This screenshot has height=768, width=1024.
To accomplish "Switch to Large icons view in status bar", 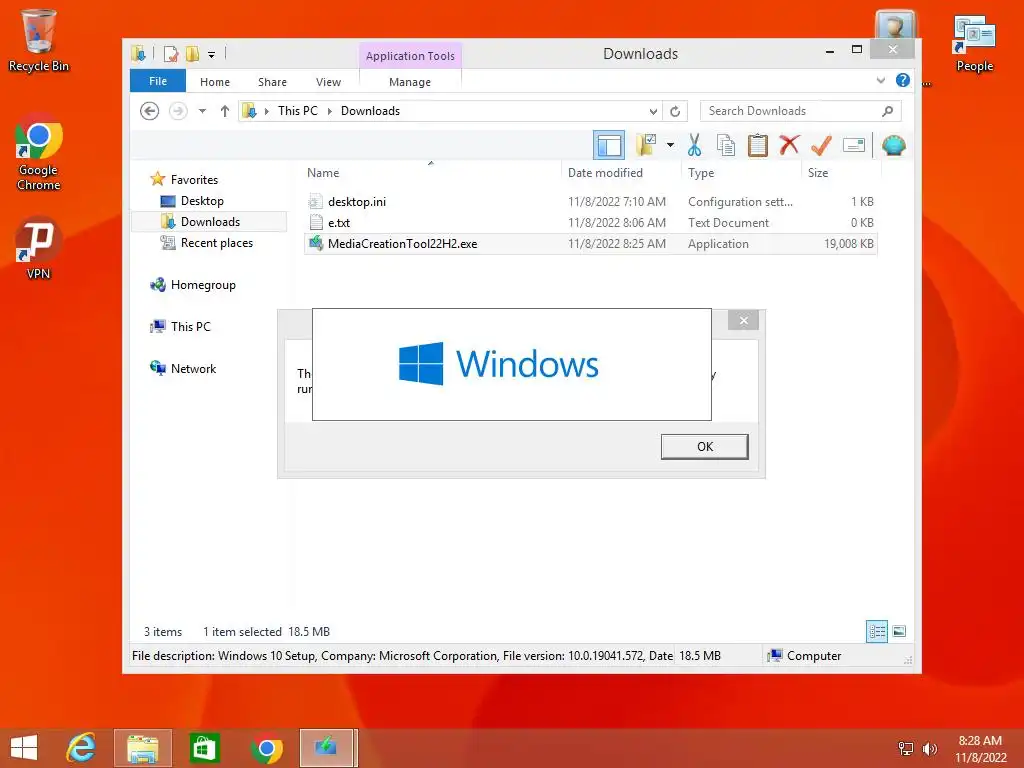I will point(899,631).
